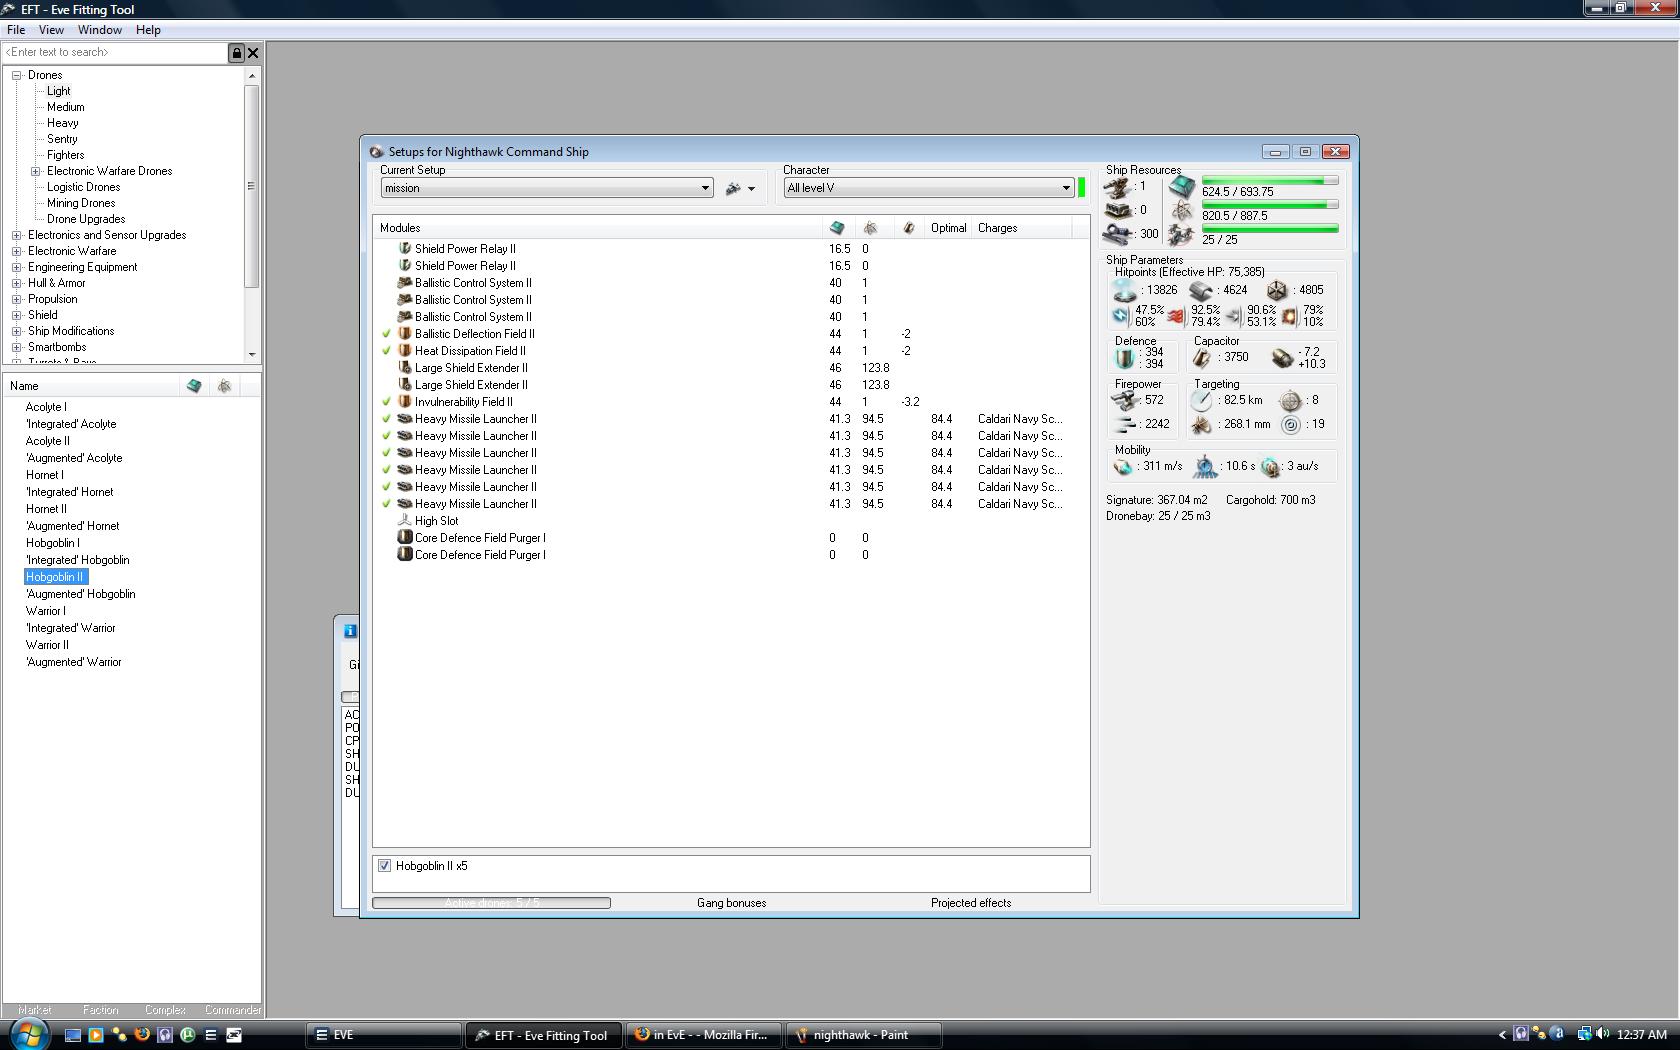Deactivate the Invulnerability Field II checkmark

[x=386, y=402]
